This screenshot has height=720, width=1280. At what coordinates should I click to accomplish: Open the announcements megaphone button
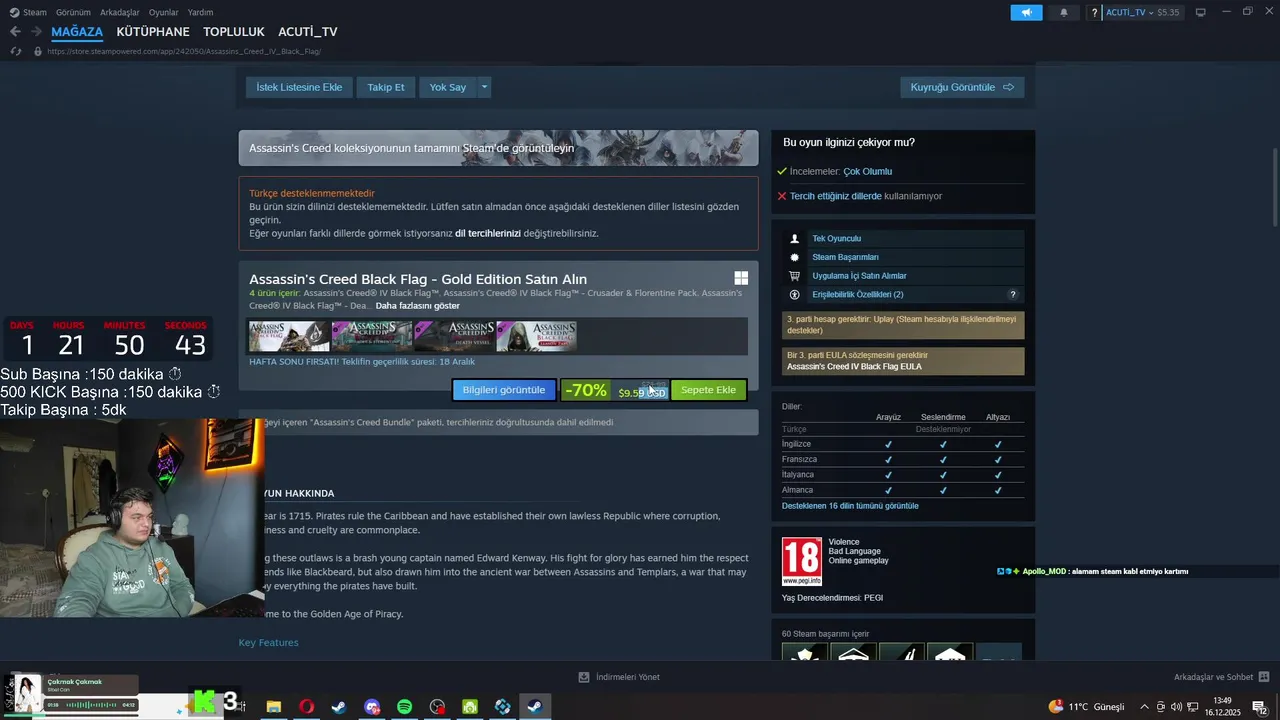1026,12
